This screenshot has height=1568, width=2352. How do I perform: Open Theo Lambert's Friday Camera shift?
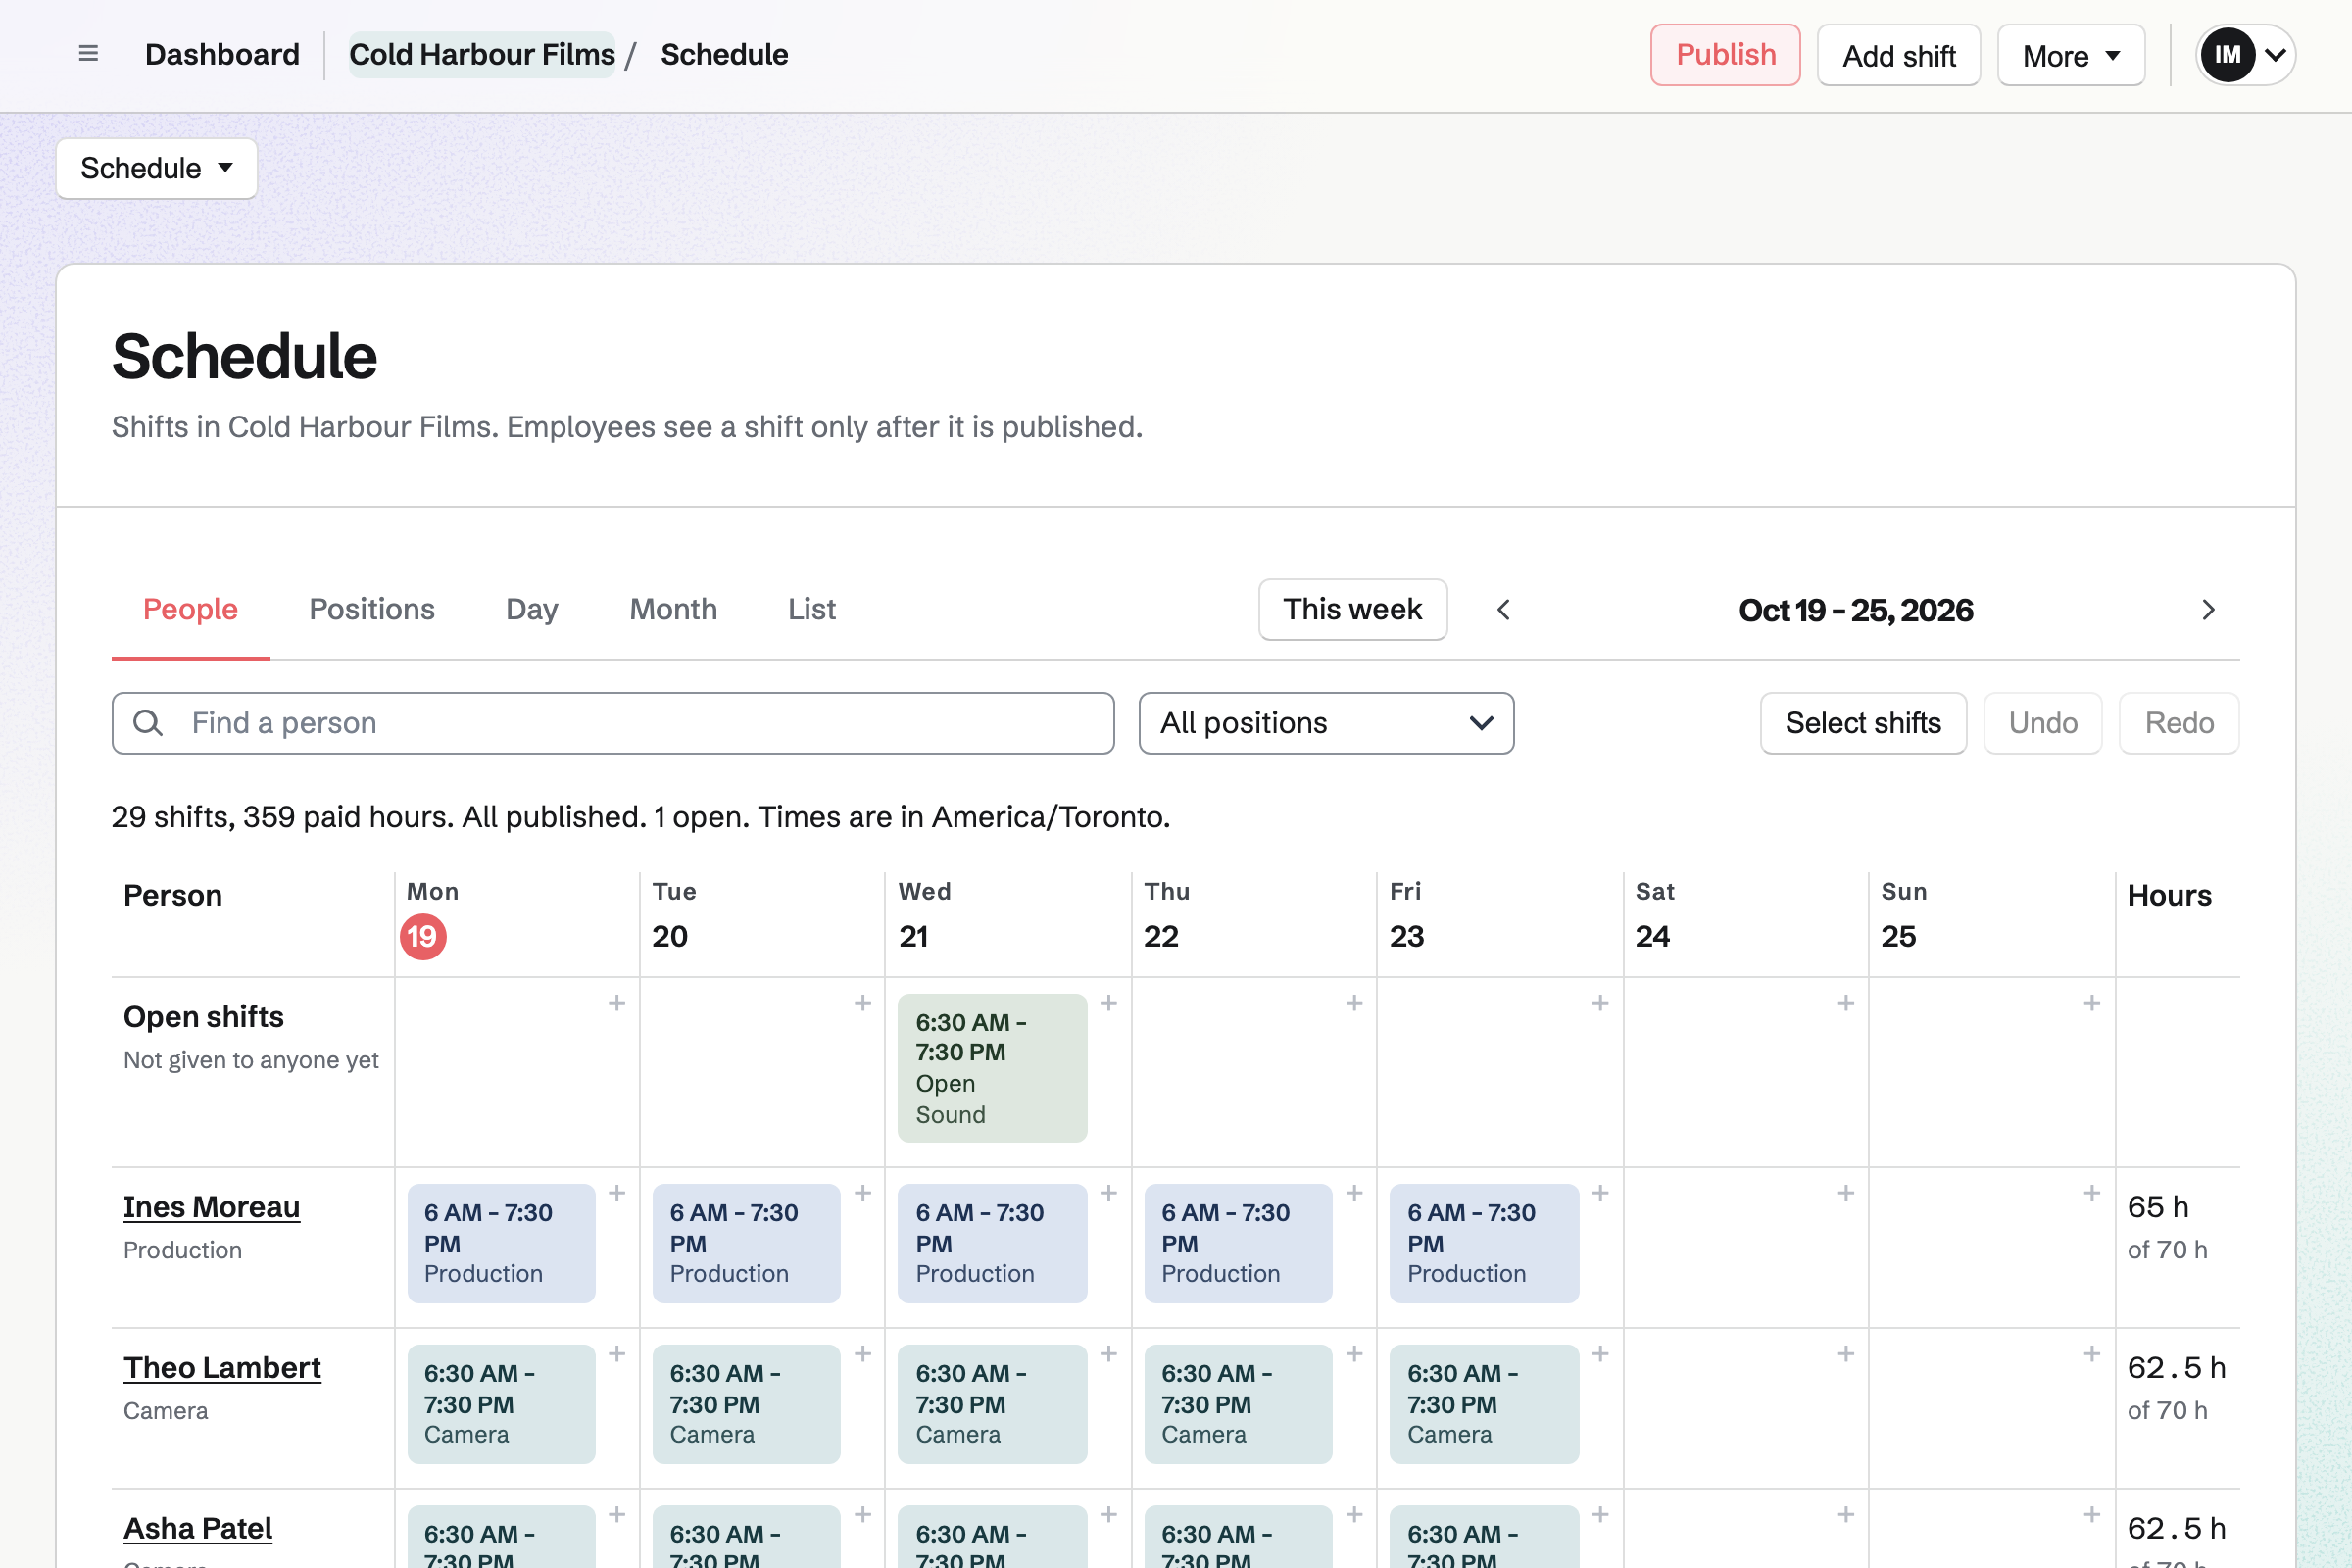click(x=1484, y=1404)
